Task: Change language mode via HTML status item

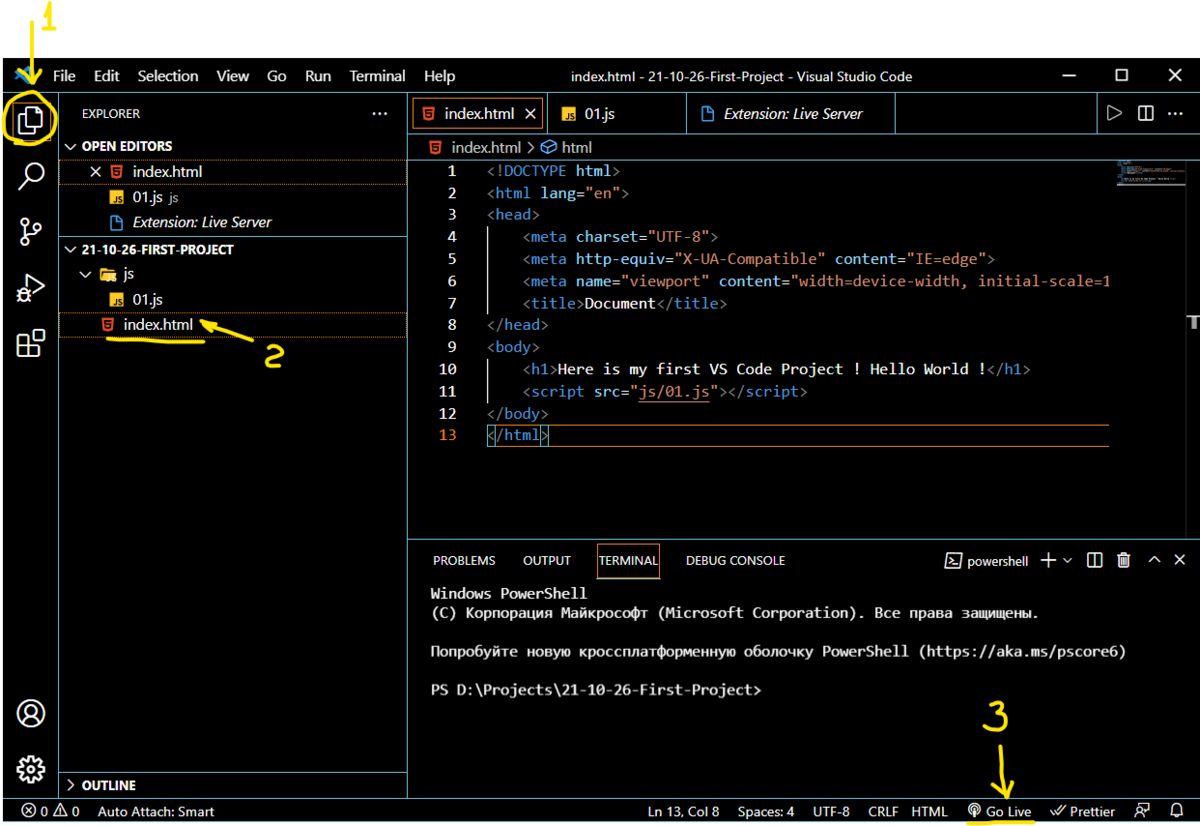Action: click(929, 811)
